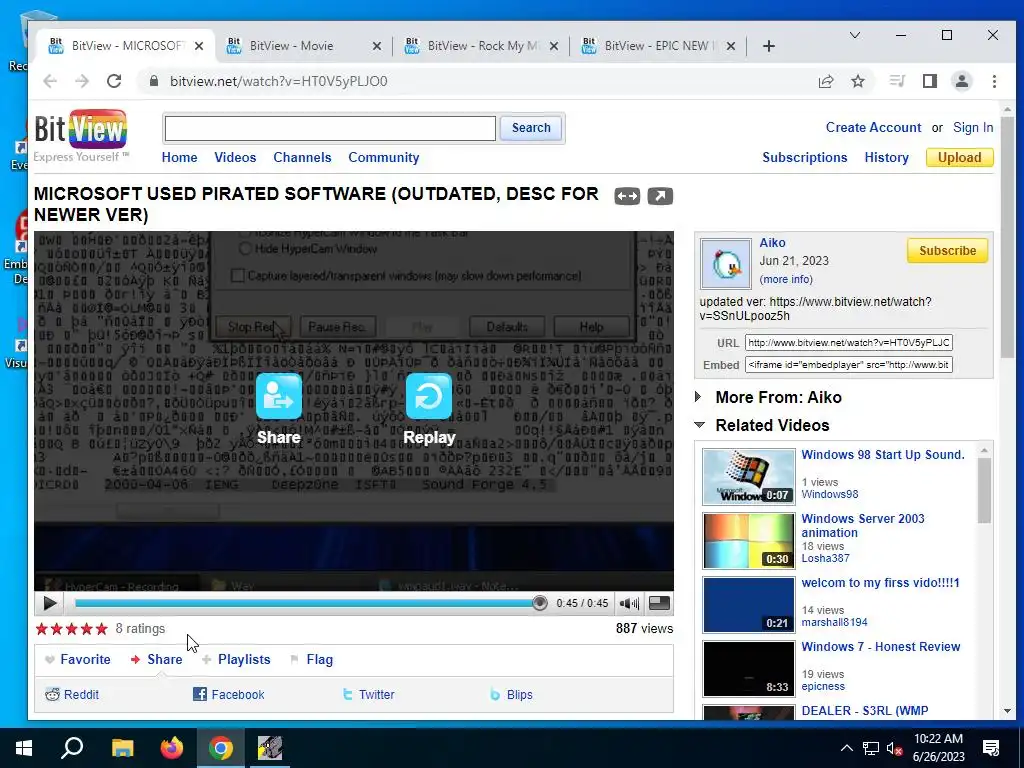1024x768 pixels.
Task: Click the Search button
Action: [531, 128]
